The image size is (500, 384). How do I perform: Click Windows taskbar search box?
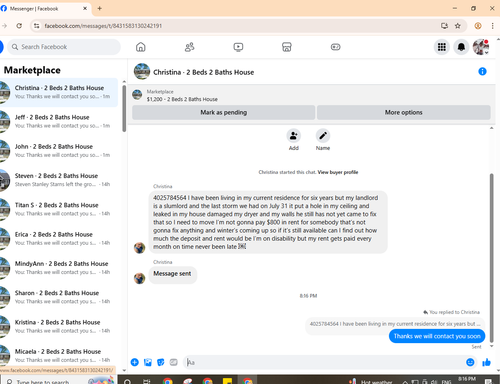(59, 381)
